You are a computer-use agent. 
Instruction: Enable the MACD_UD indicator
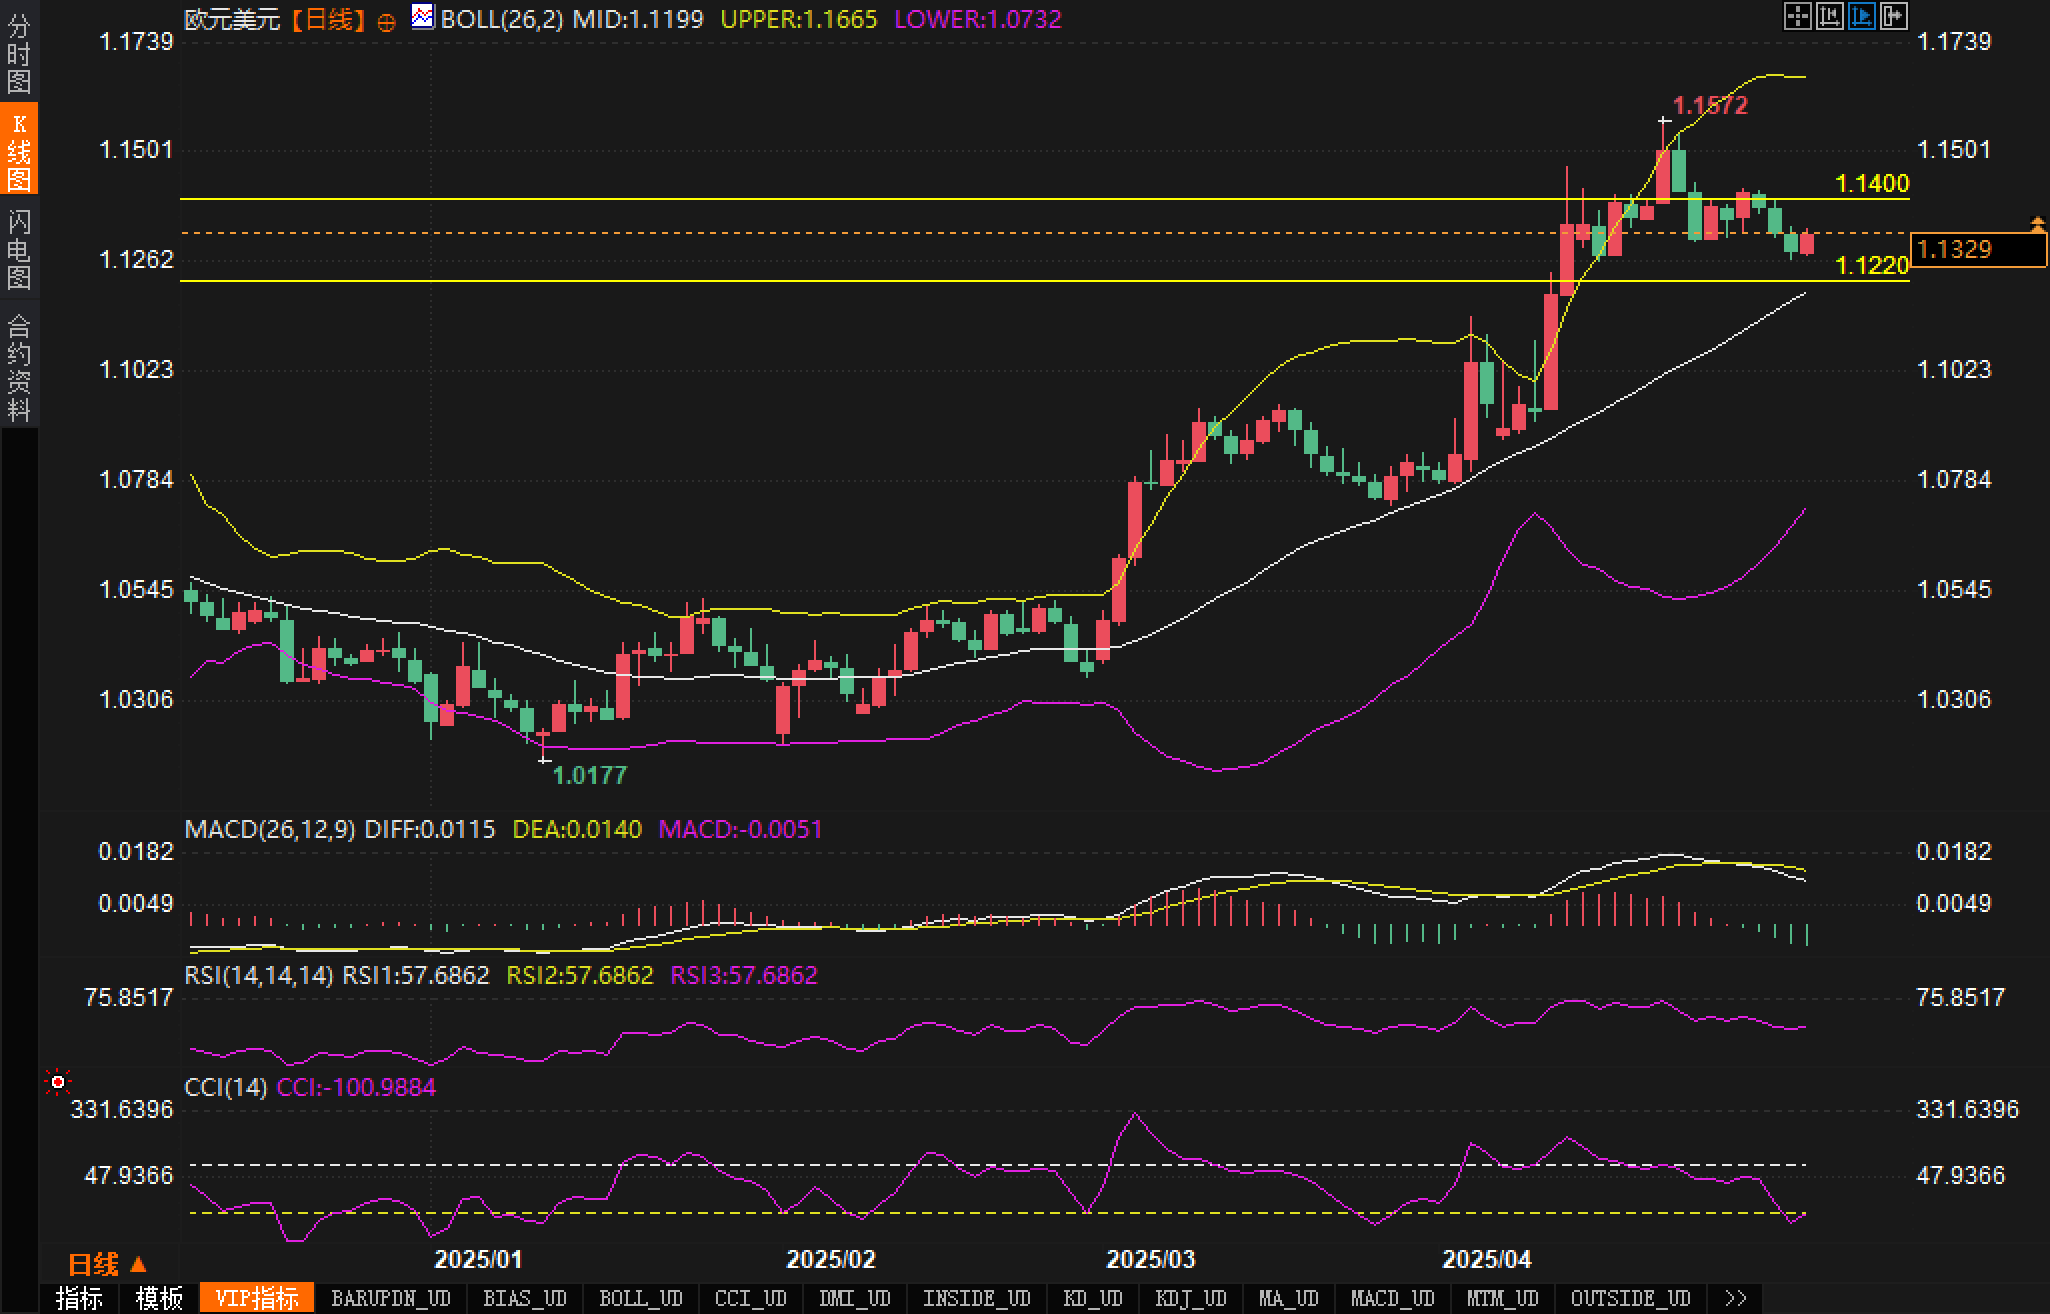click(x=1393, y=1298)
